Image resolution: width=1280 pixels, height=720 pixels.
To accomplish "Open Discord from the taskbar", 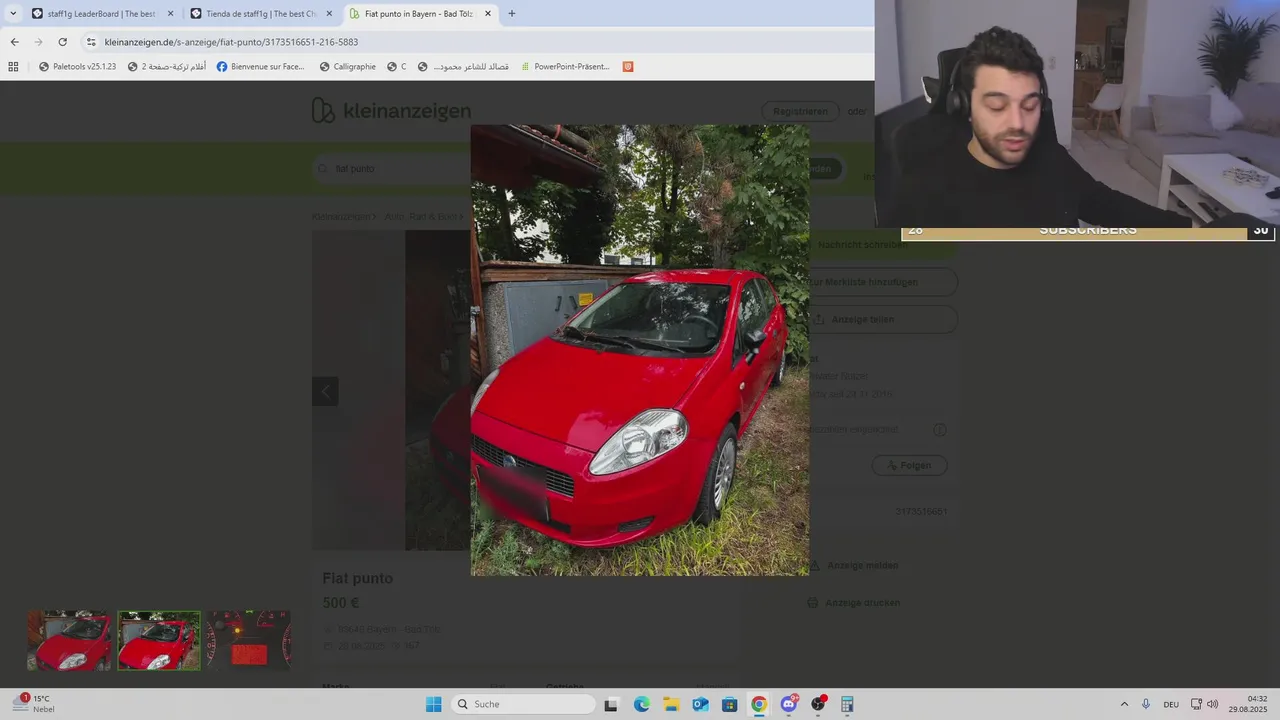I will click(789, 704).
